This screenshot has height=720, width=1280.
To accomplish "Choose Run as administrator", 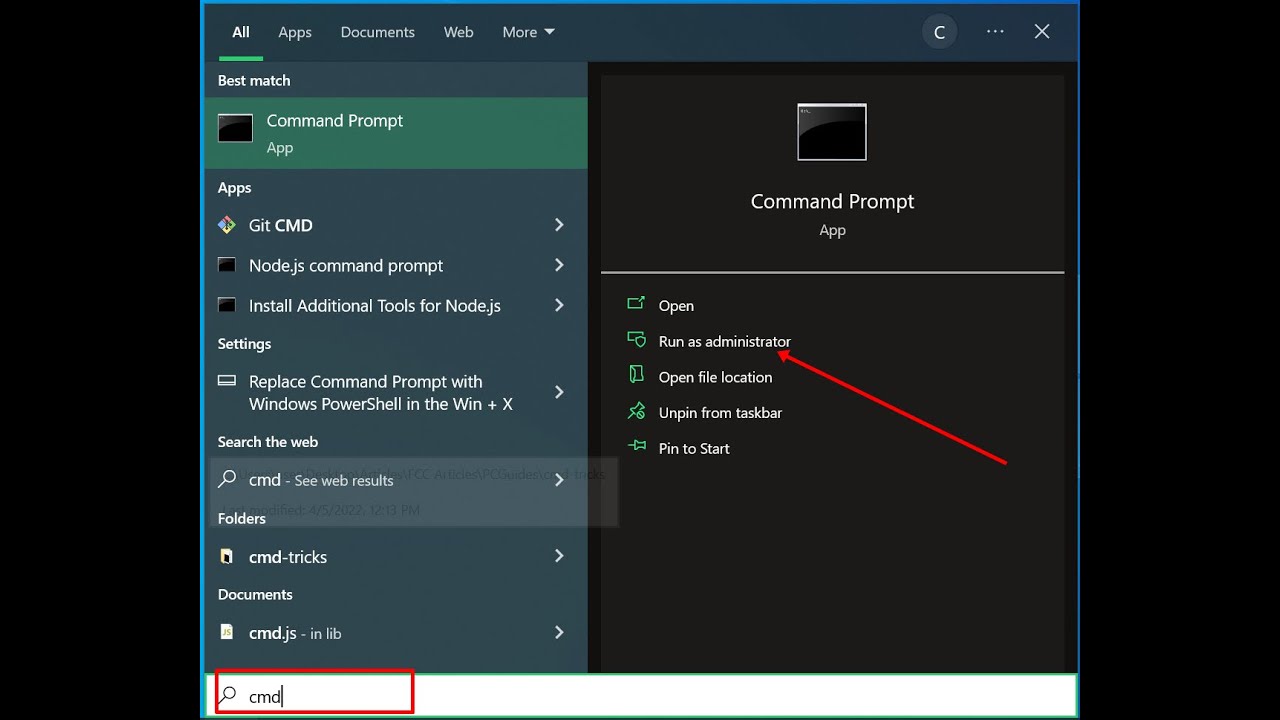I will pos(724,341).
